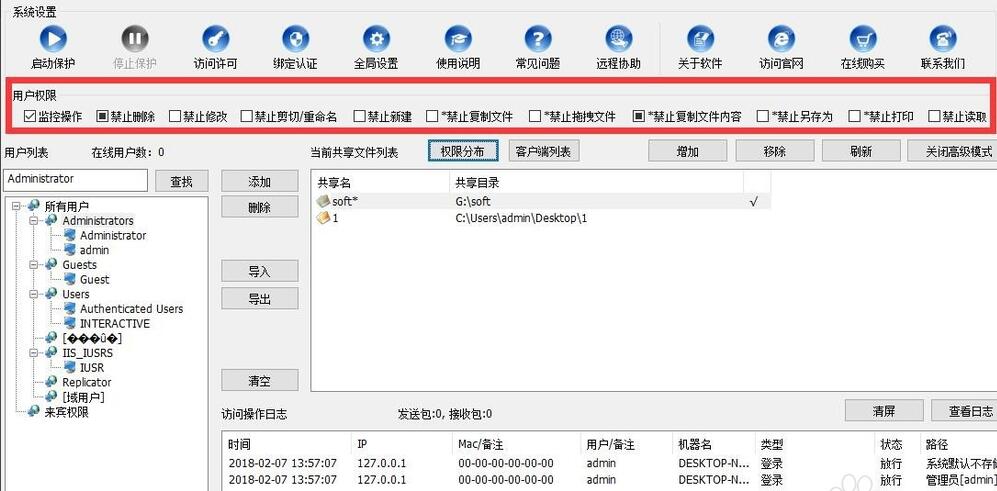Click the 删除 user button
This screenshot has width=997, height=491.
[259, 207]
